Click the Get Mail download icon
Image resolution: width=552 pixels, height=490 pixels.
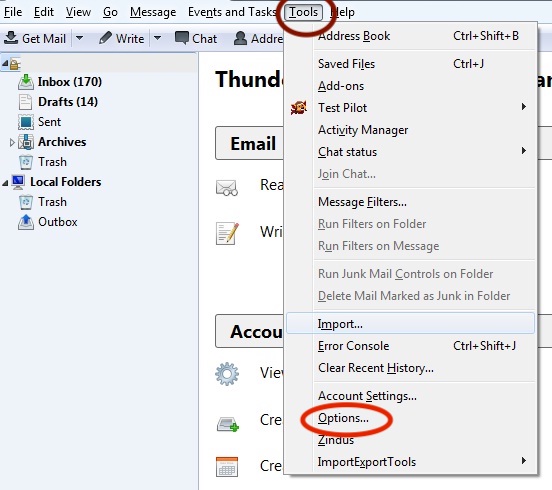click(x=11, y=38)
